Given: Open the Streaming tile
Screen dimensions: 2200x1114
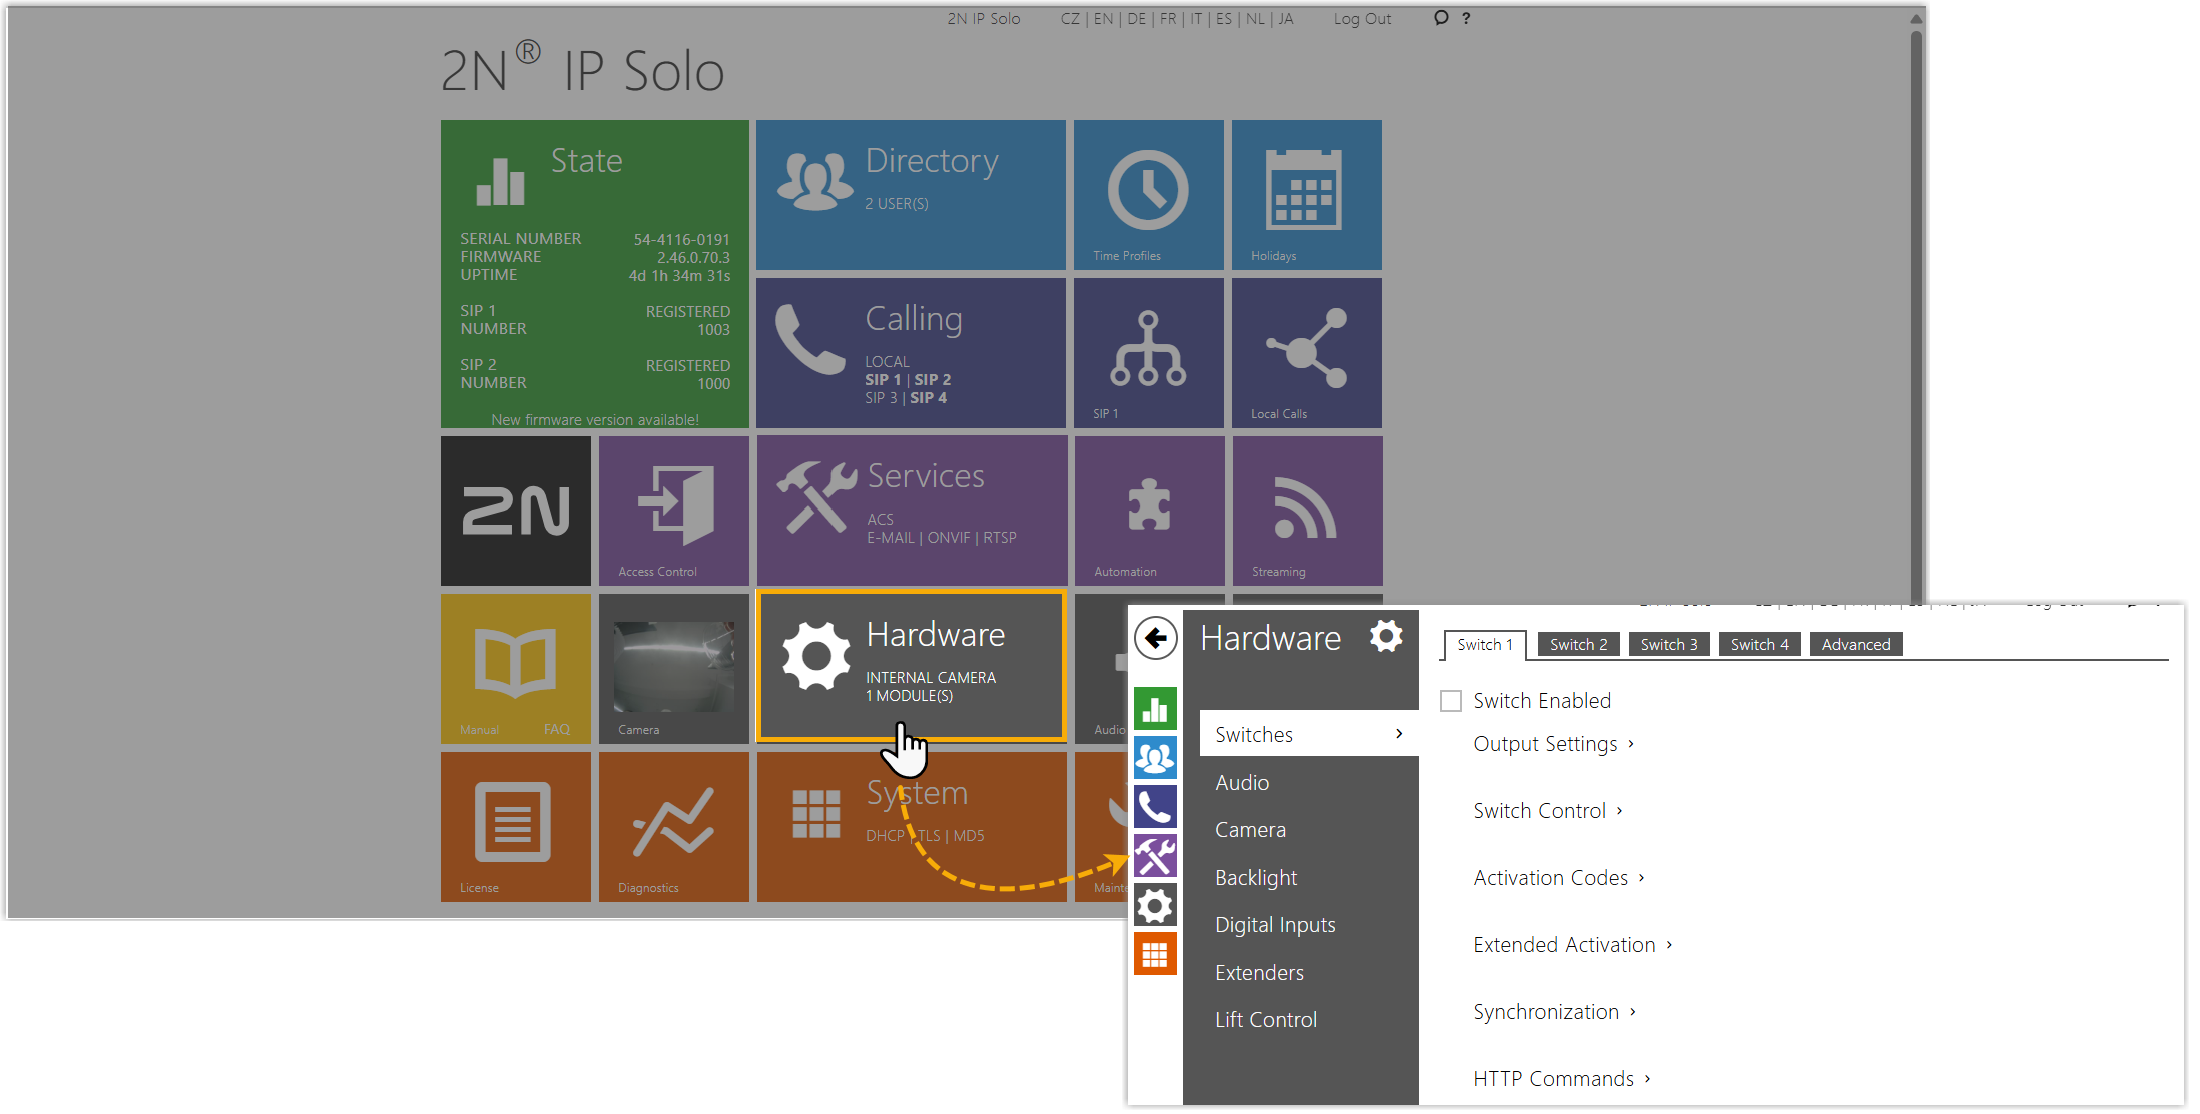Looking at the screenshot, I should tap(1307, 511).
